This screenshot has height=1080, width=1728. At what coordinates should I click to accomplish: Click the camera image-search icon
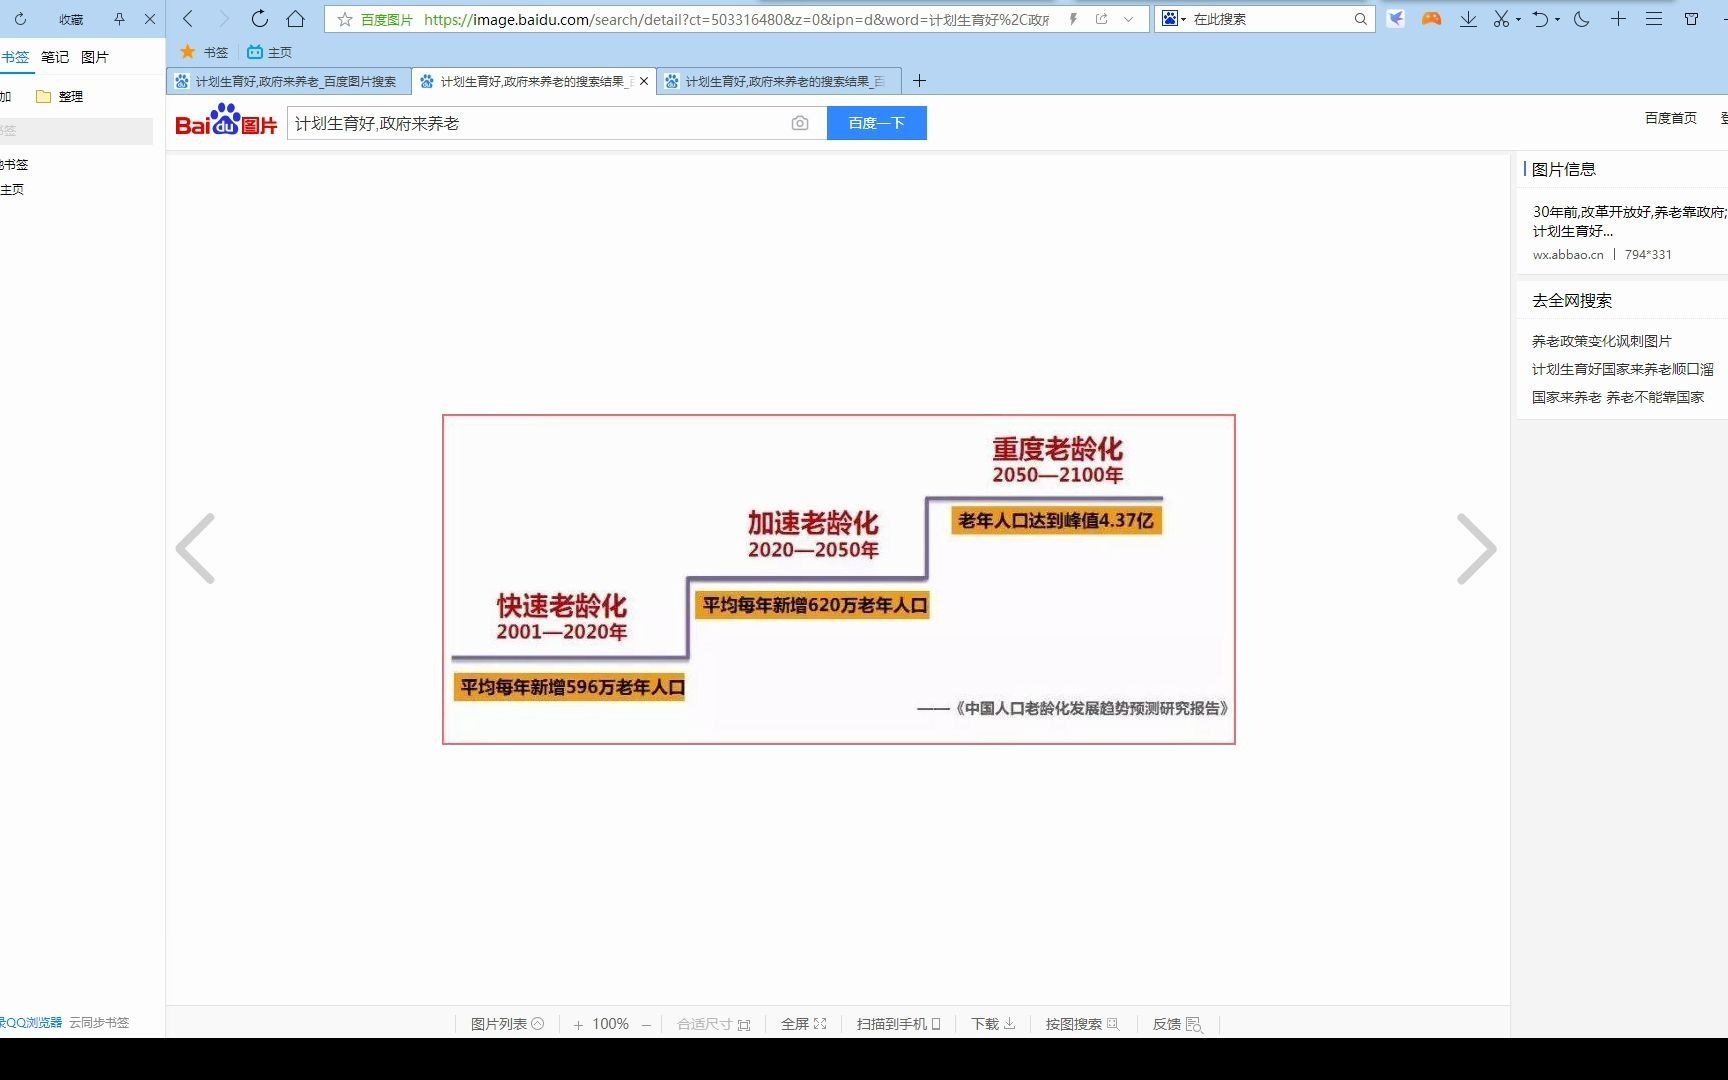click(x=800, y=123)
